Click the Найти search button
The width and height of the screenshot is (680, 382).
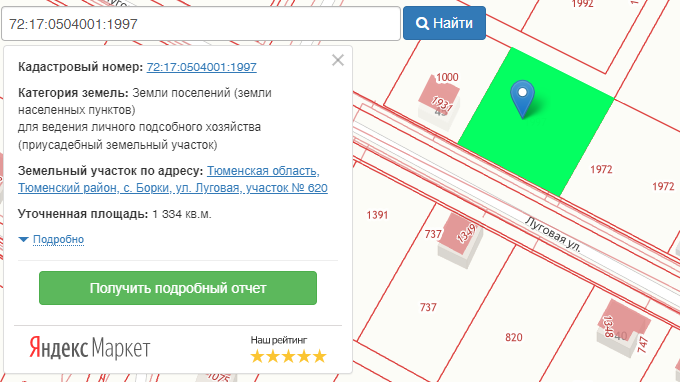[444, 23]
